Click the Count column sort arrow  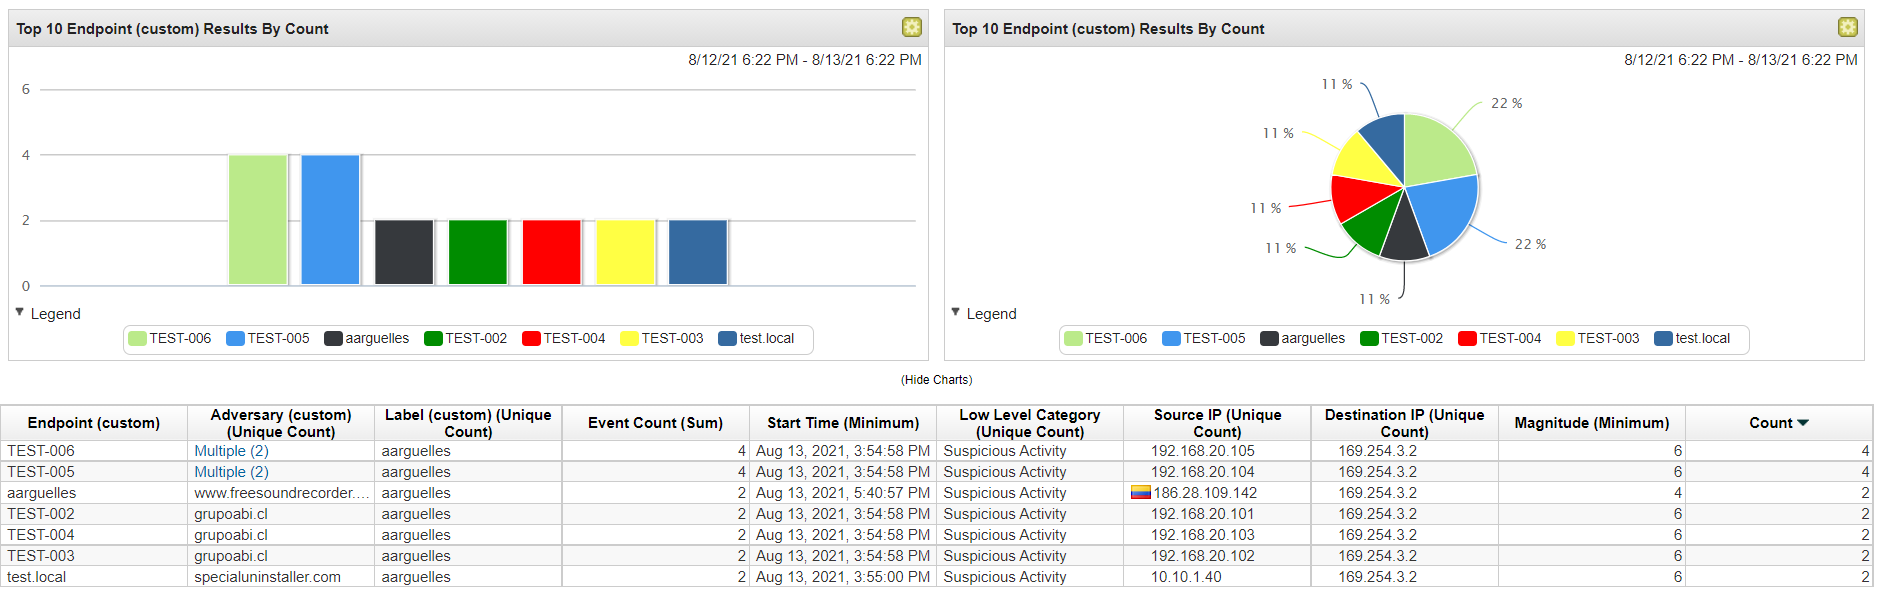[1803, 423]
